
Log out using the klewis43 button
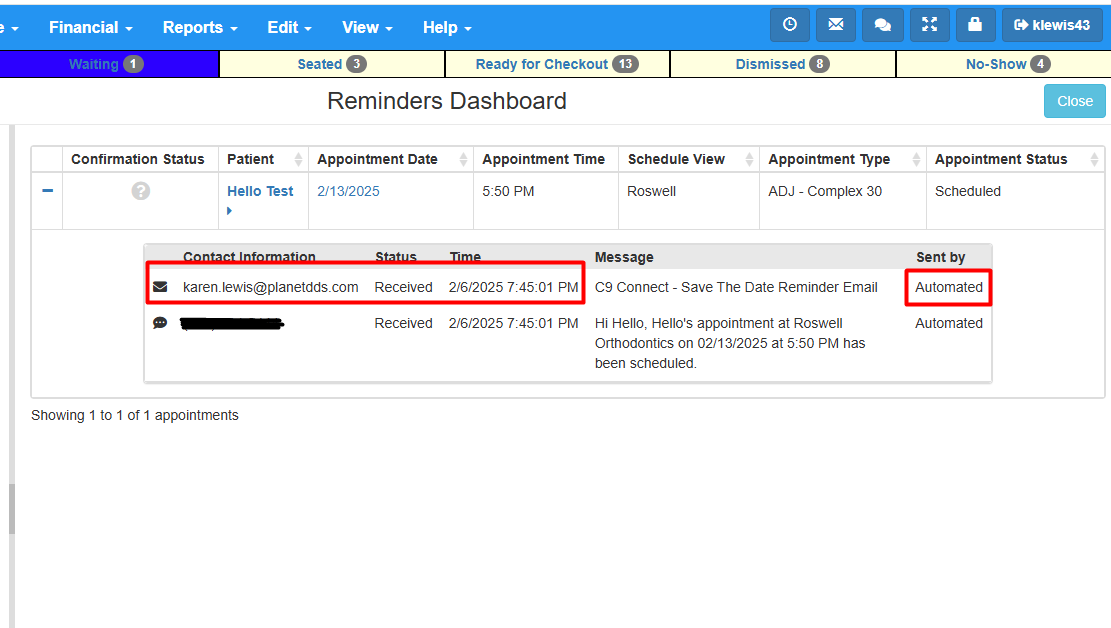coord(1052,24)
